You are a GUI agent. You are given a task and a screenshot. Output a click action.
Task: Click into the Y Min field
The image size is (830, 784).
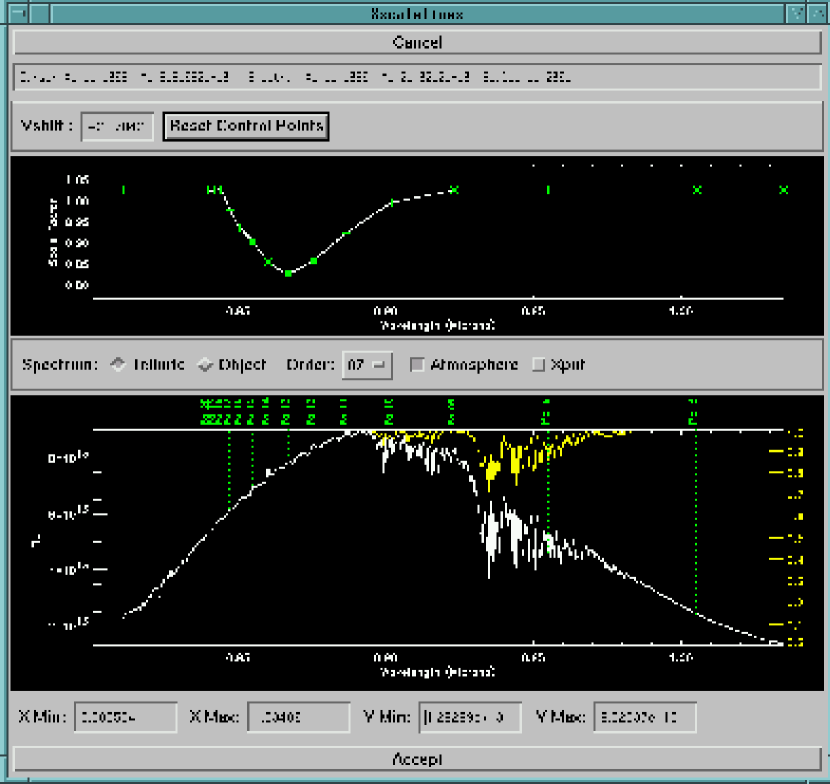470,717
